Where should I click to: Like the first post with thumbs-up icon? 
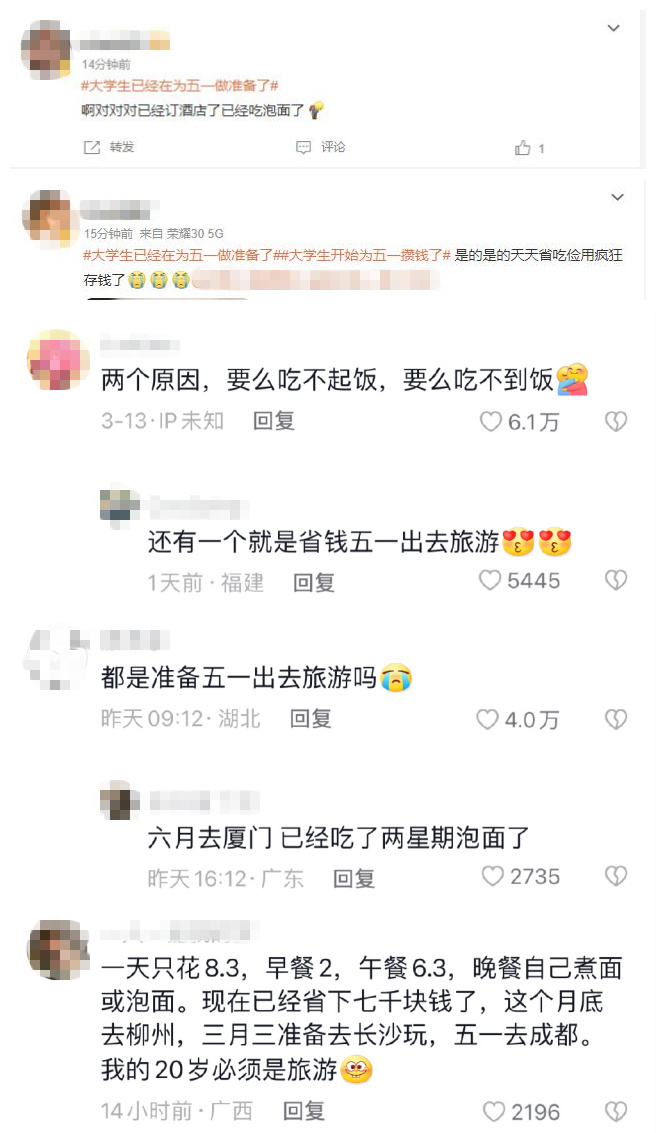pyautogui.click(x=522, y=148)
